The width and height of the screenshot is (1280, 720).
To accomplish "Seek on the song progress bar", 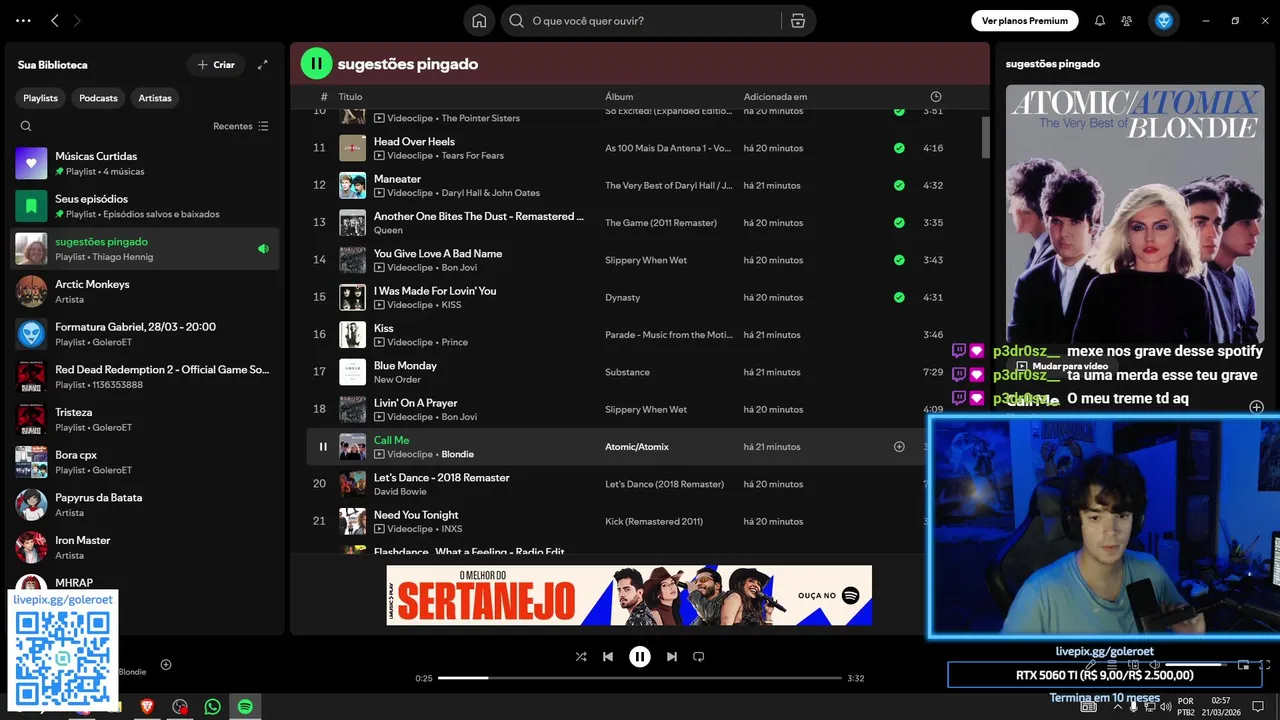I will [x=640, y=678].
